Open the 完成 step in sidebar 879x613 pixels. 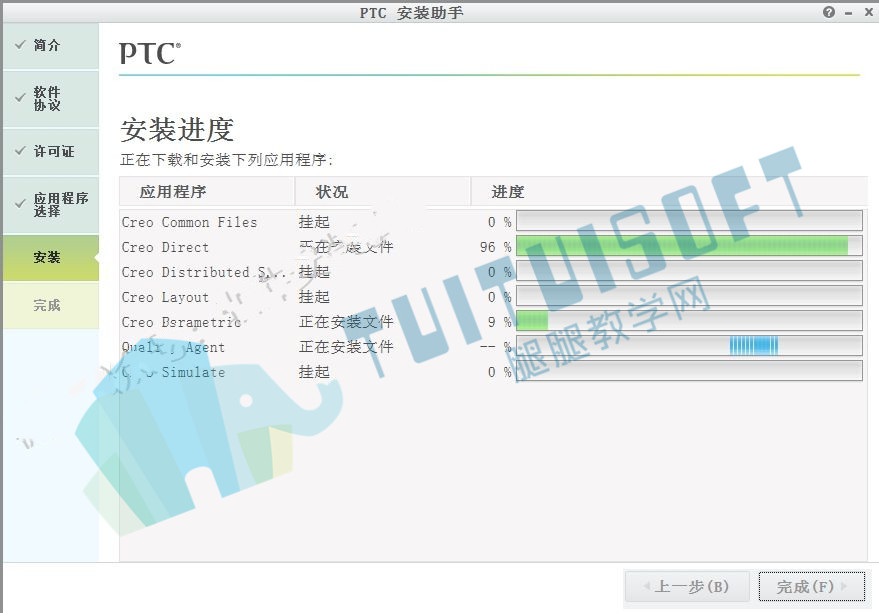pos(47,305)
